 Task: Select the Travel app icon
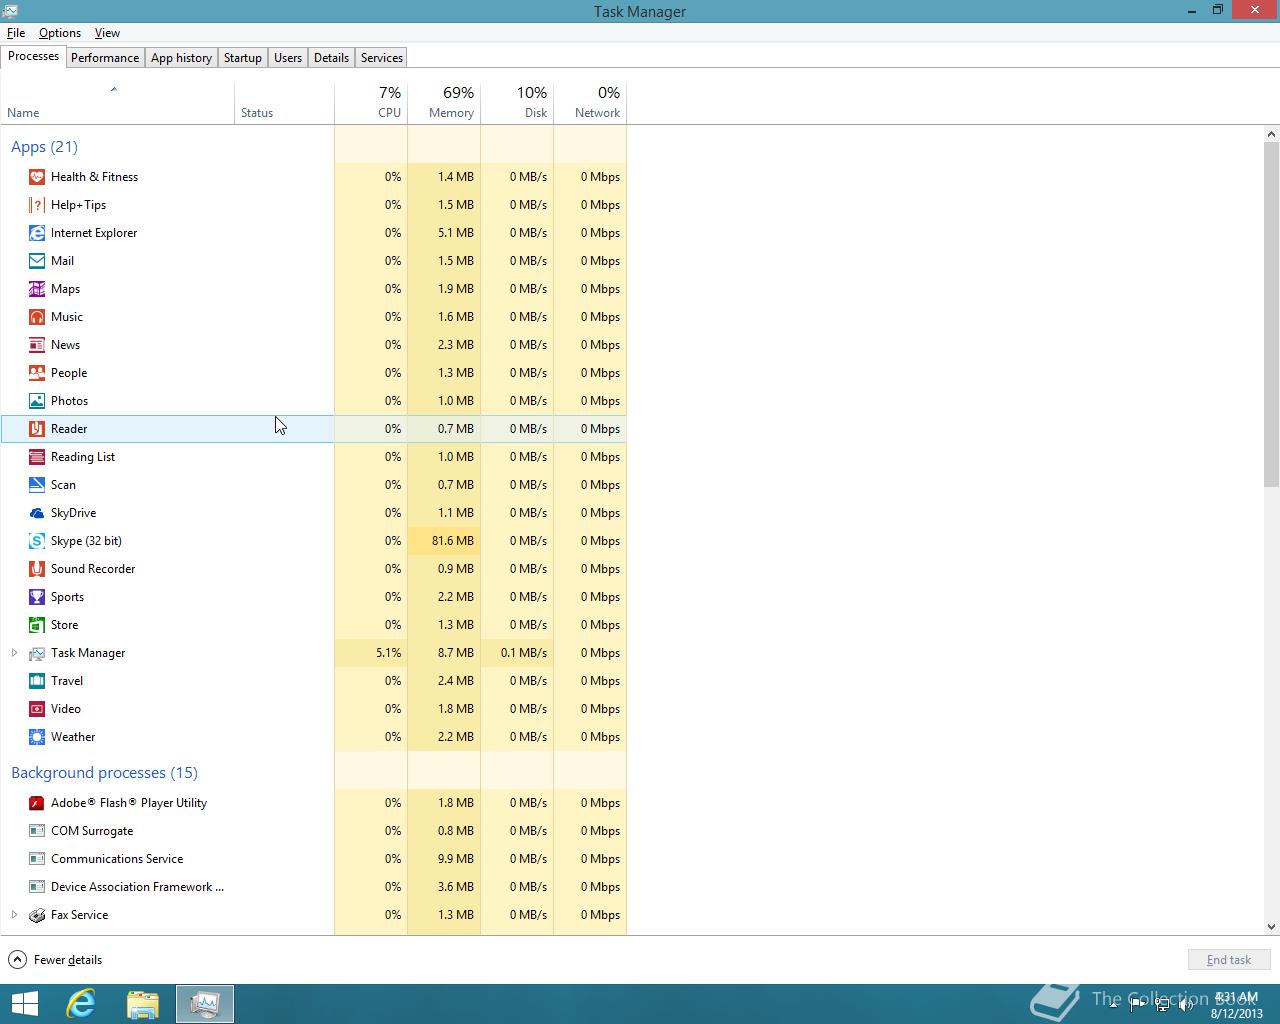tap(37, 681)
